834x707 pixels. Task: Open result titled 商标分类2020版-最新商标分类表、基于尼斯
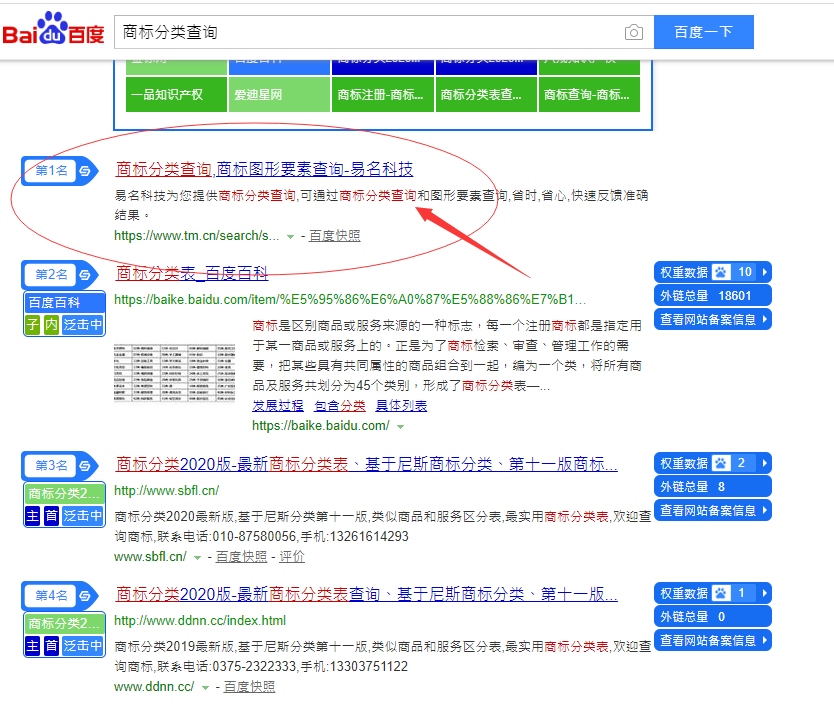point(366,464)
